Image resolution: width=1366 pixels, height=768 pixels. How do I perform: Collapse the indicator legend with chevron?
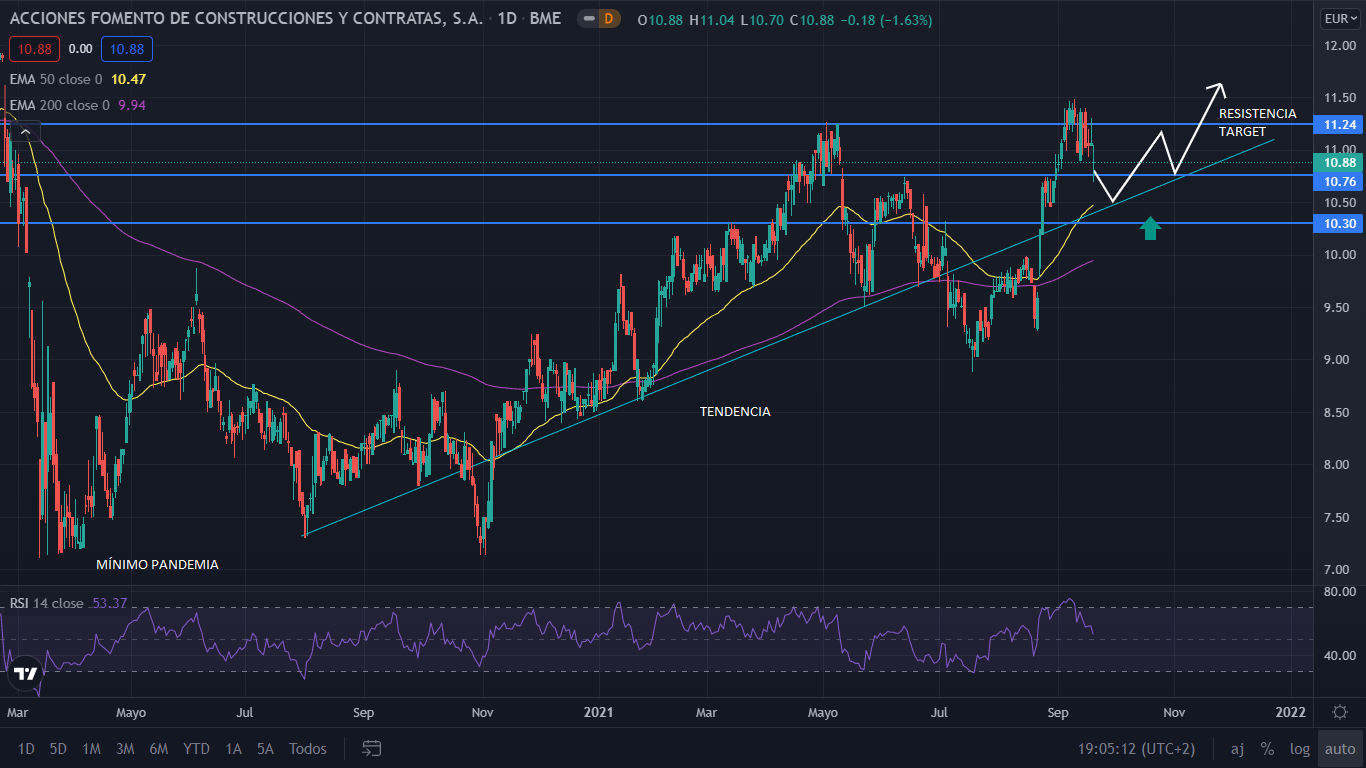[26, 131]
